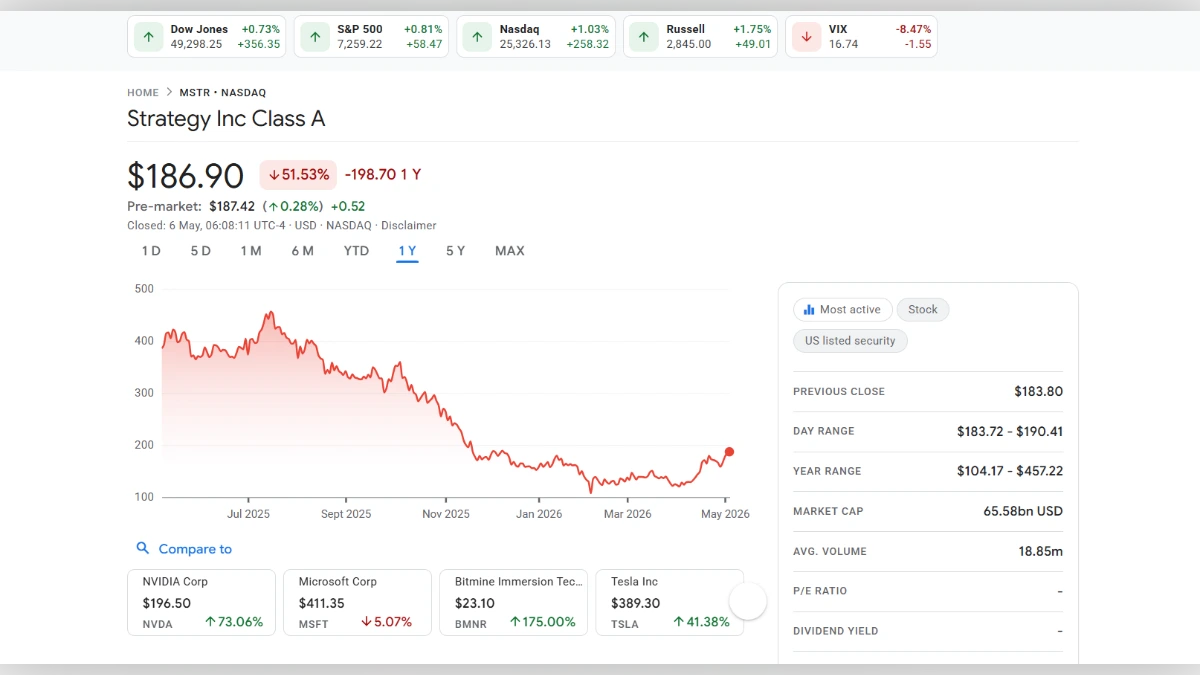Image resolution: width=1200 pixels, height=675 pixels.
Task: Select the 5D time range tab
Action: 201,251
